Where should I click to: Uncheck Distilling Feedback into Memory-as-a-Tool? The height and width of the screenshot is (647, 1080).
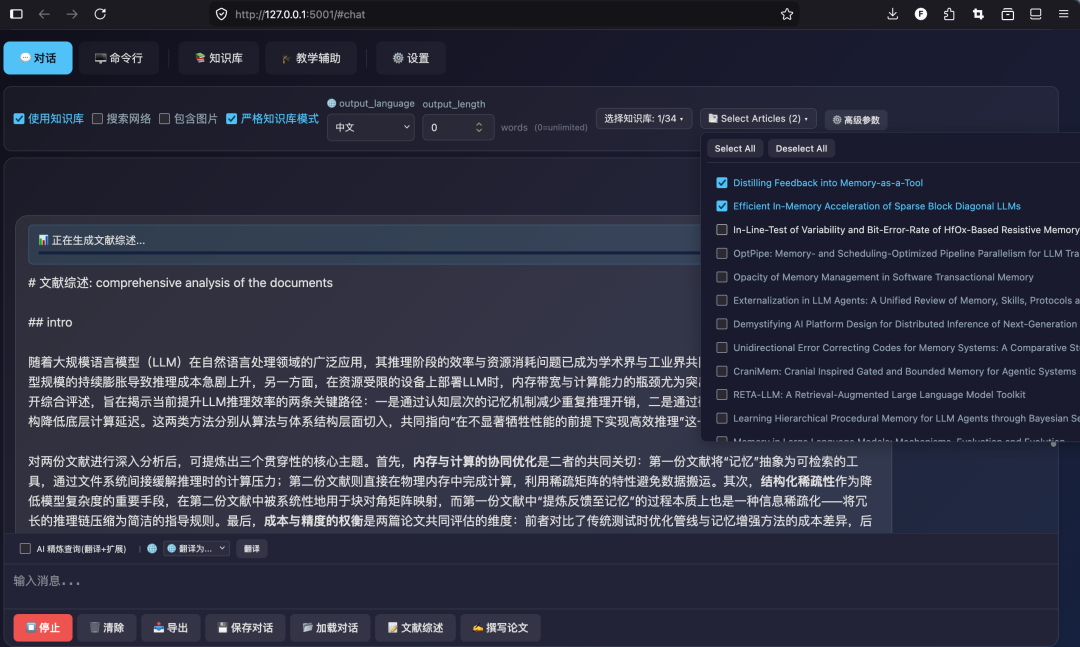pyautogui.click(x=722, y=183)
